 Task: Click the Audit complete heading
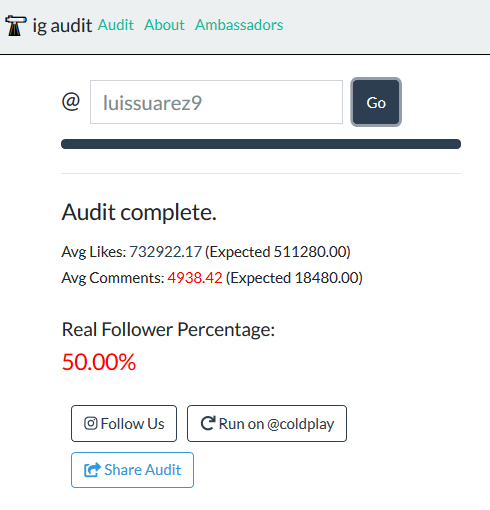[x=139, y=212]
